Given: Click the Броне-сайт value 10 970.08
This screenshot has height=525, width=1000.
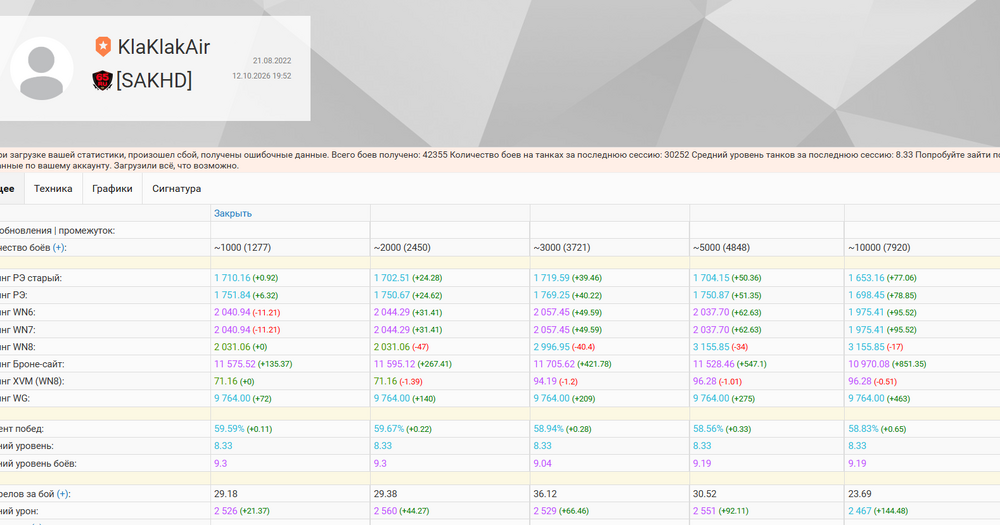Looking at the screenshot, I should pos(869,364).
